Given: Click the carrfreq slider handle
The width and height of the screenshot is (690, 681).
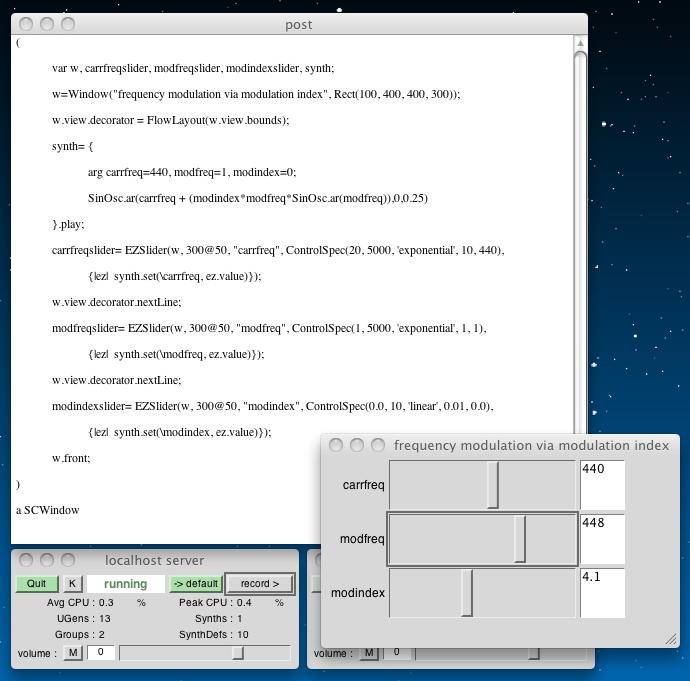Looking at the screenshot, I should 493,486.
